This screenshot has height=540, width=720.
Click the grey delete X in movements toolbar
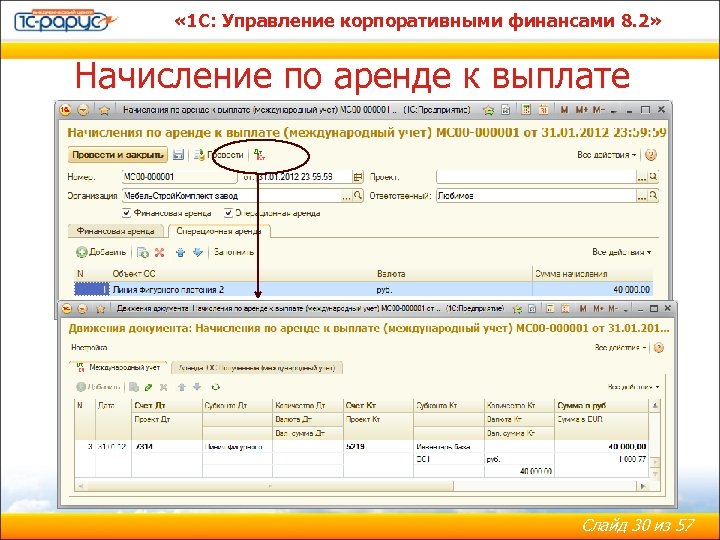click(163, 387)
